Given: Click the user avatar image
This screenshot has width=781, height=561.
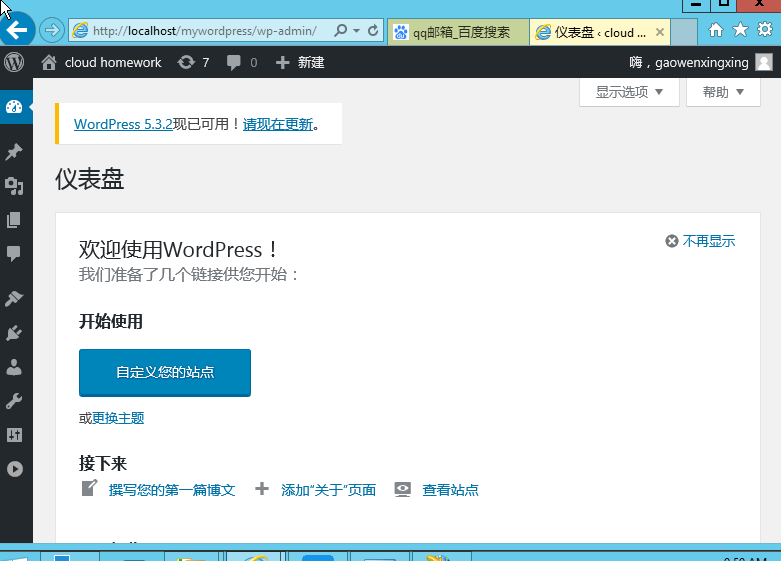Looking at the screenshot, I should pyautogui.click(x=764, y=62).
